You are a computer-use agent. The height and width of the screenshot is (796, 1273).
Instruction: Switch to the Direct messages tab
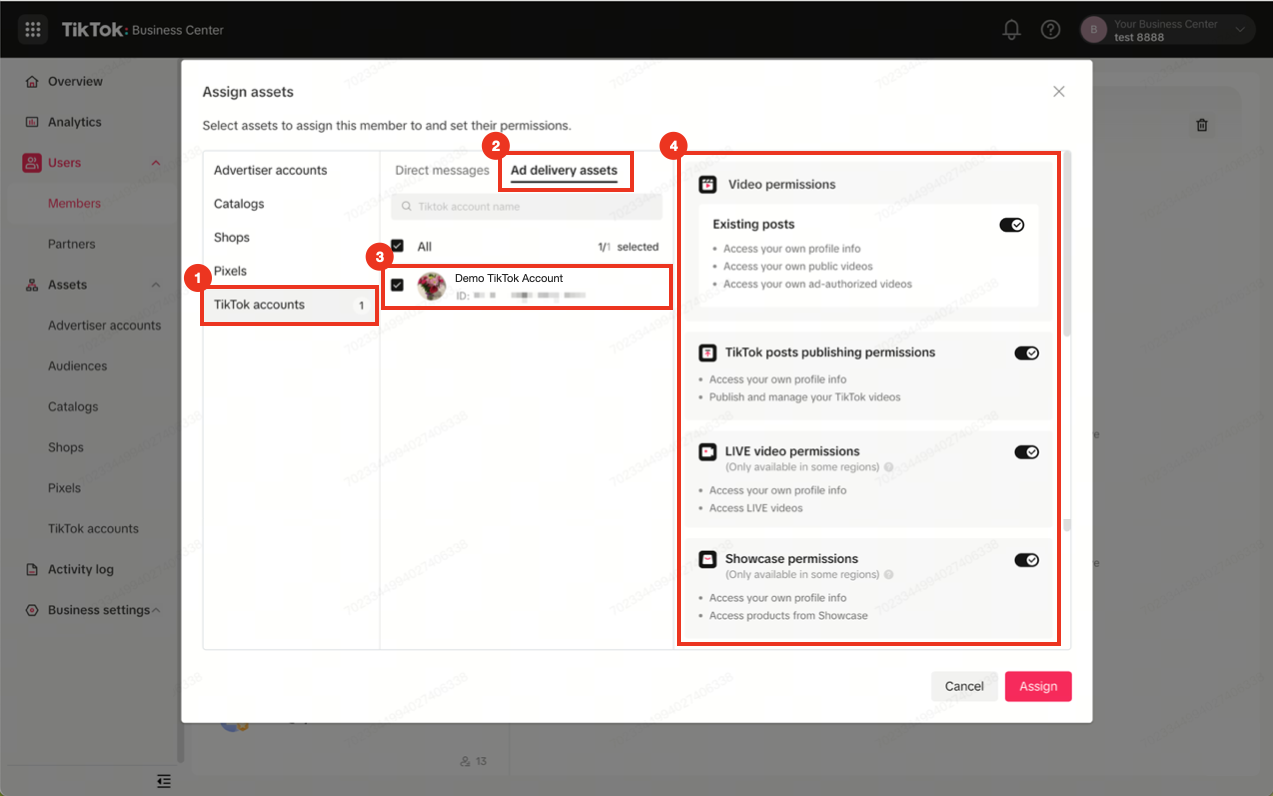(442, 170)
